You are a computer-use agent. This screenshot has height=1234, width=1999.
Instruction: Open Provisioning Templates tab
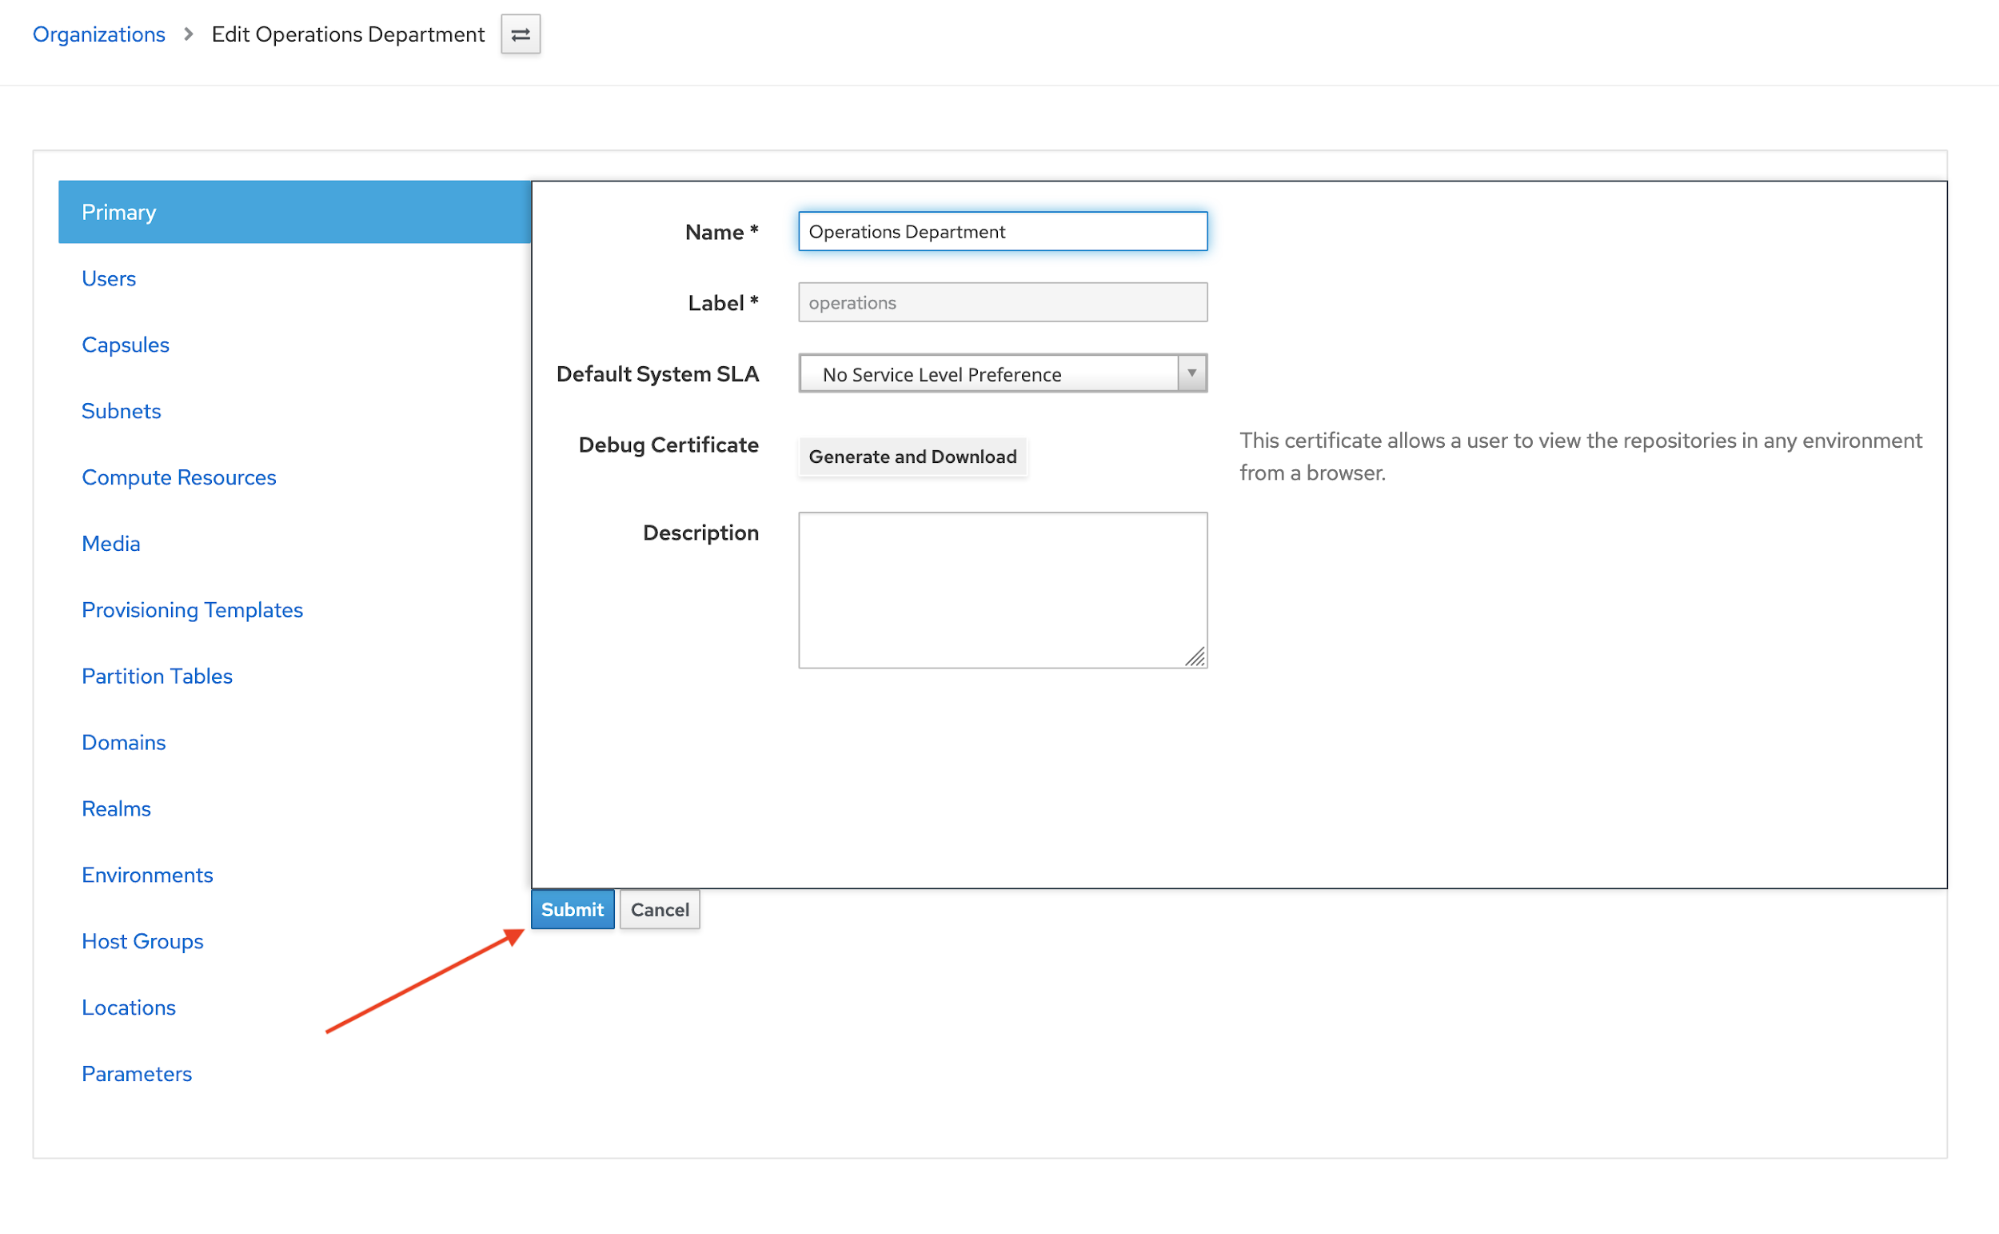coord(192,610)
